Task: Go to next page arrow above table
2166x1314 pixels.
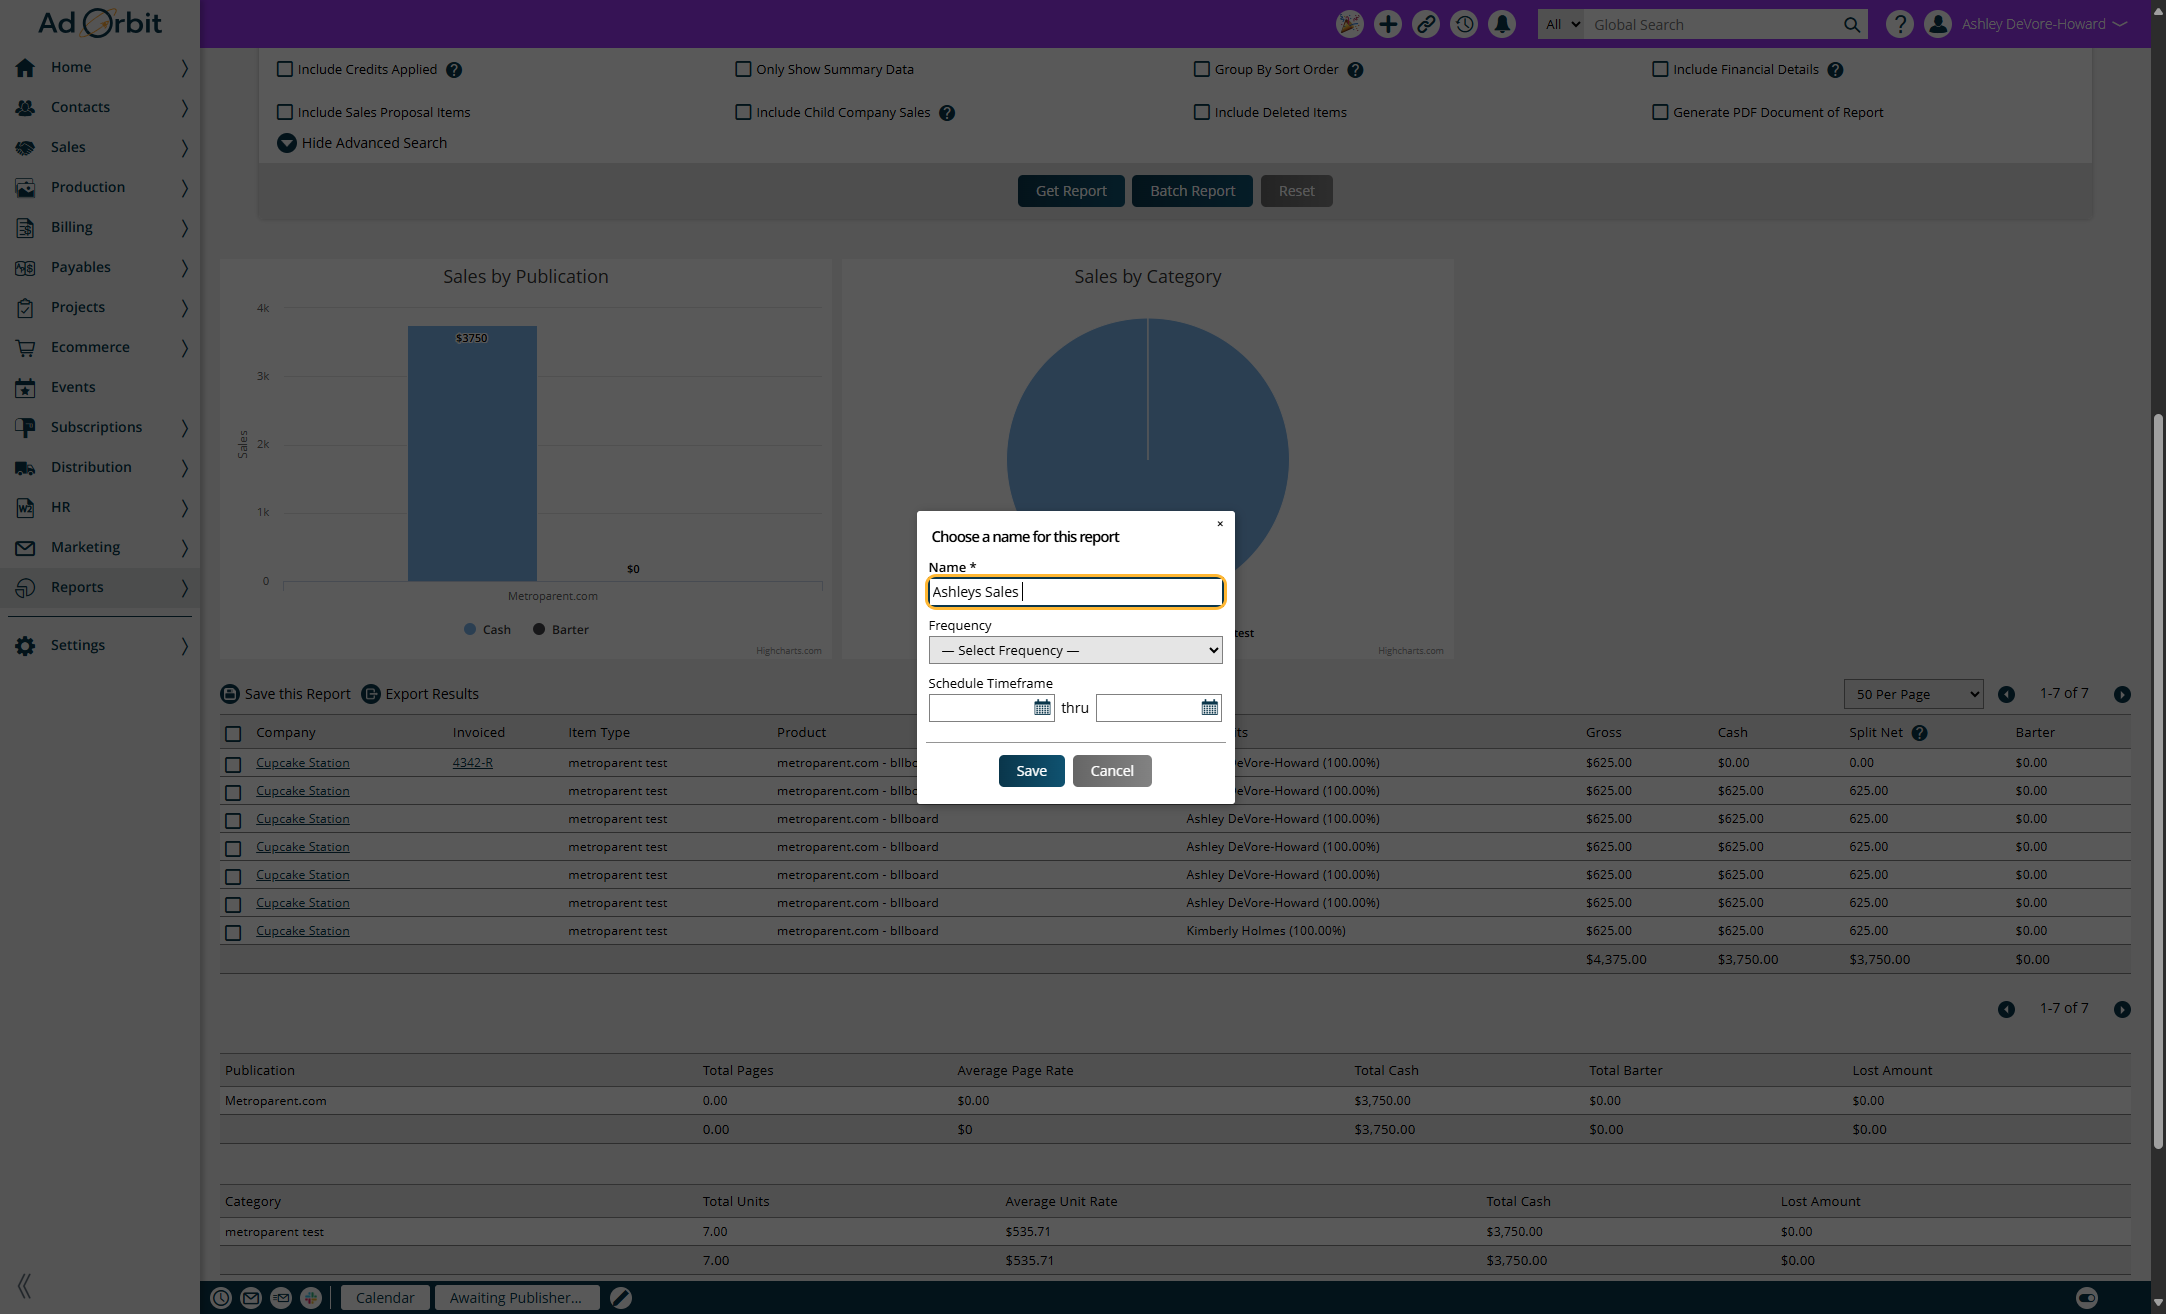Action: pyautogui.click(x=2122, y=695)
